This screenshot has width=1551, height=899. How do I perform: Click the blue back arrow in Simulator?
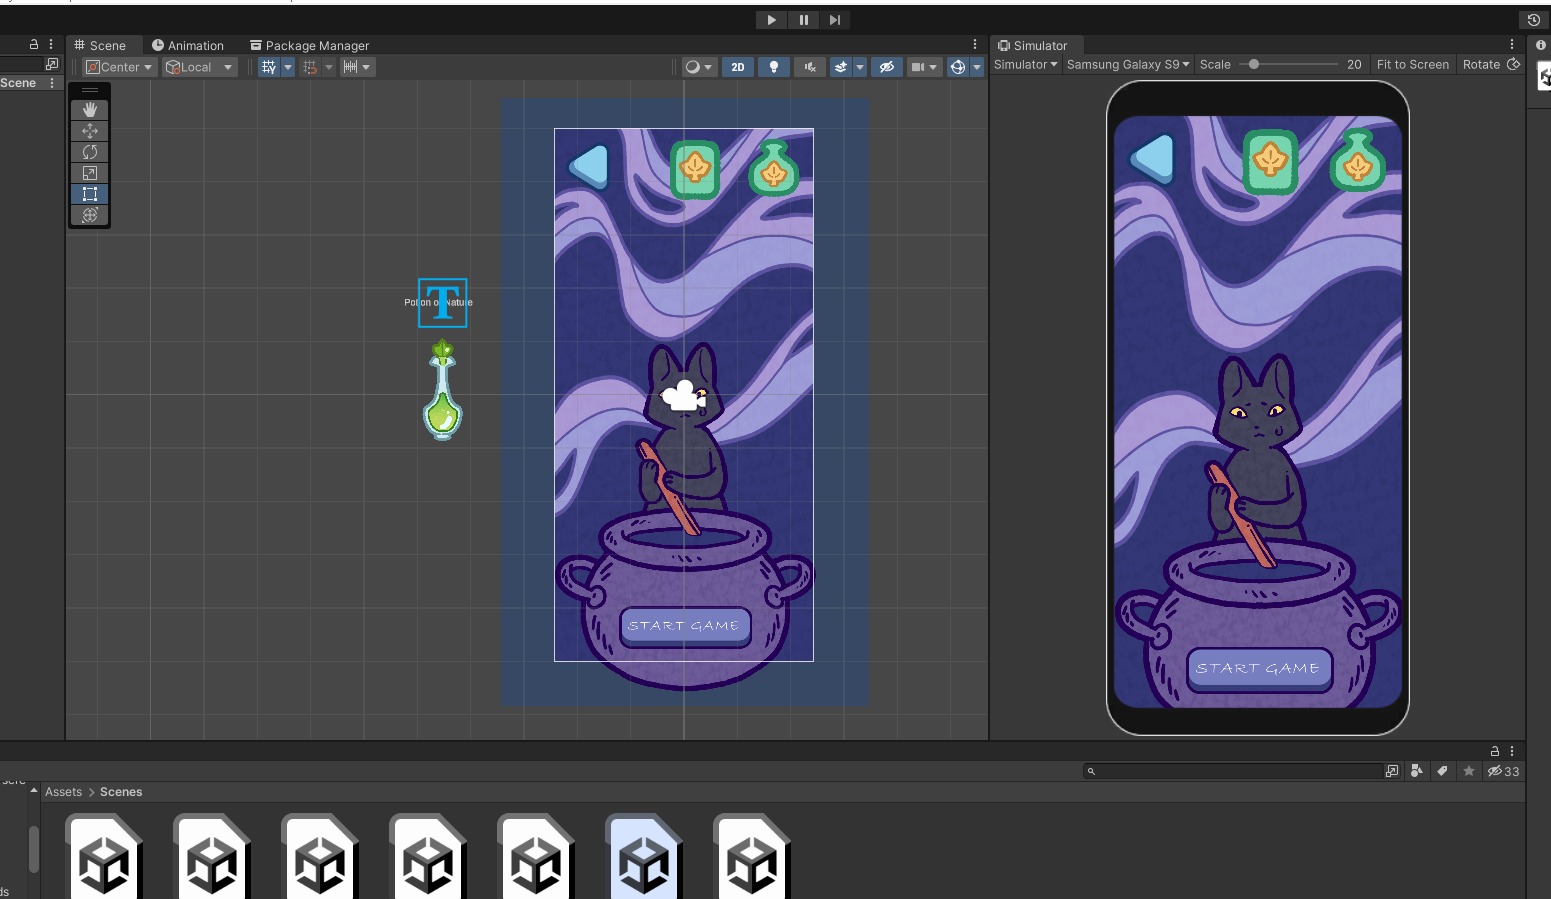pos(1152,158)
